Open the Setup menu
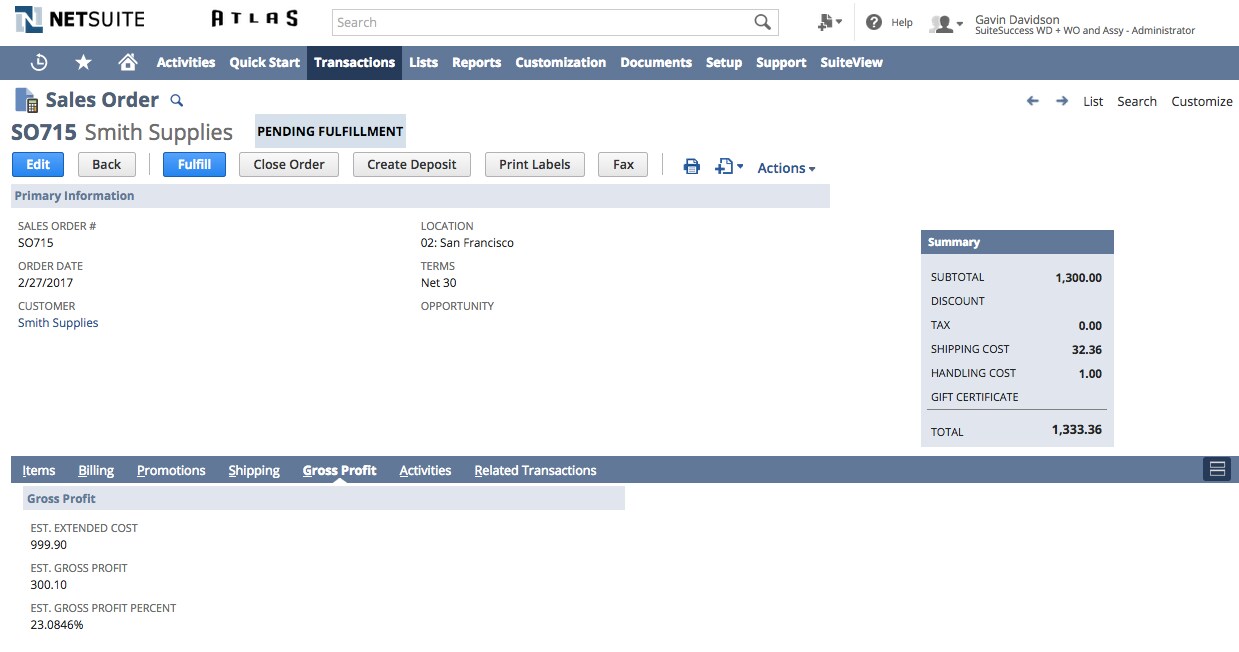 click(x=724, y=62)
